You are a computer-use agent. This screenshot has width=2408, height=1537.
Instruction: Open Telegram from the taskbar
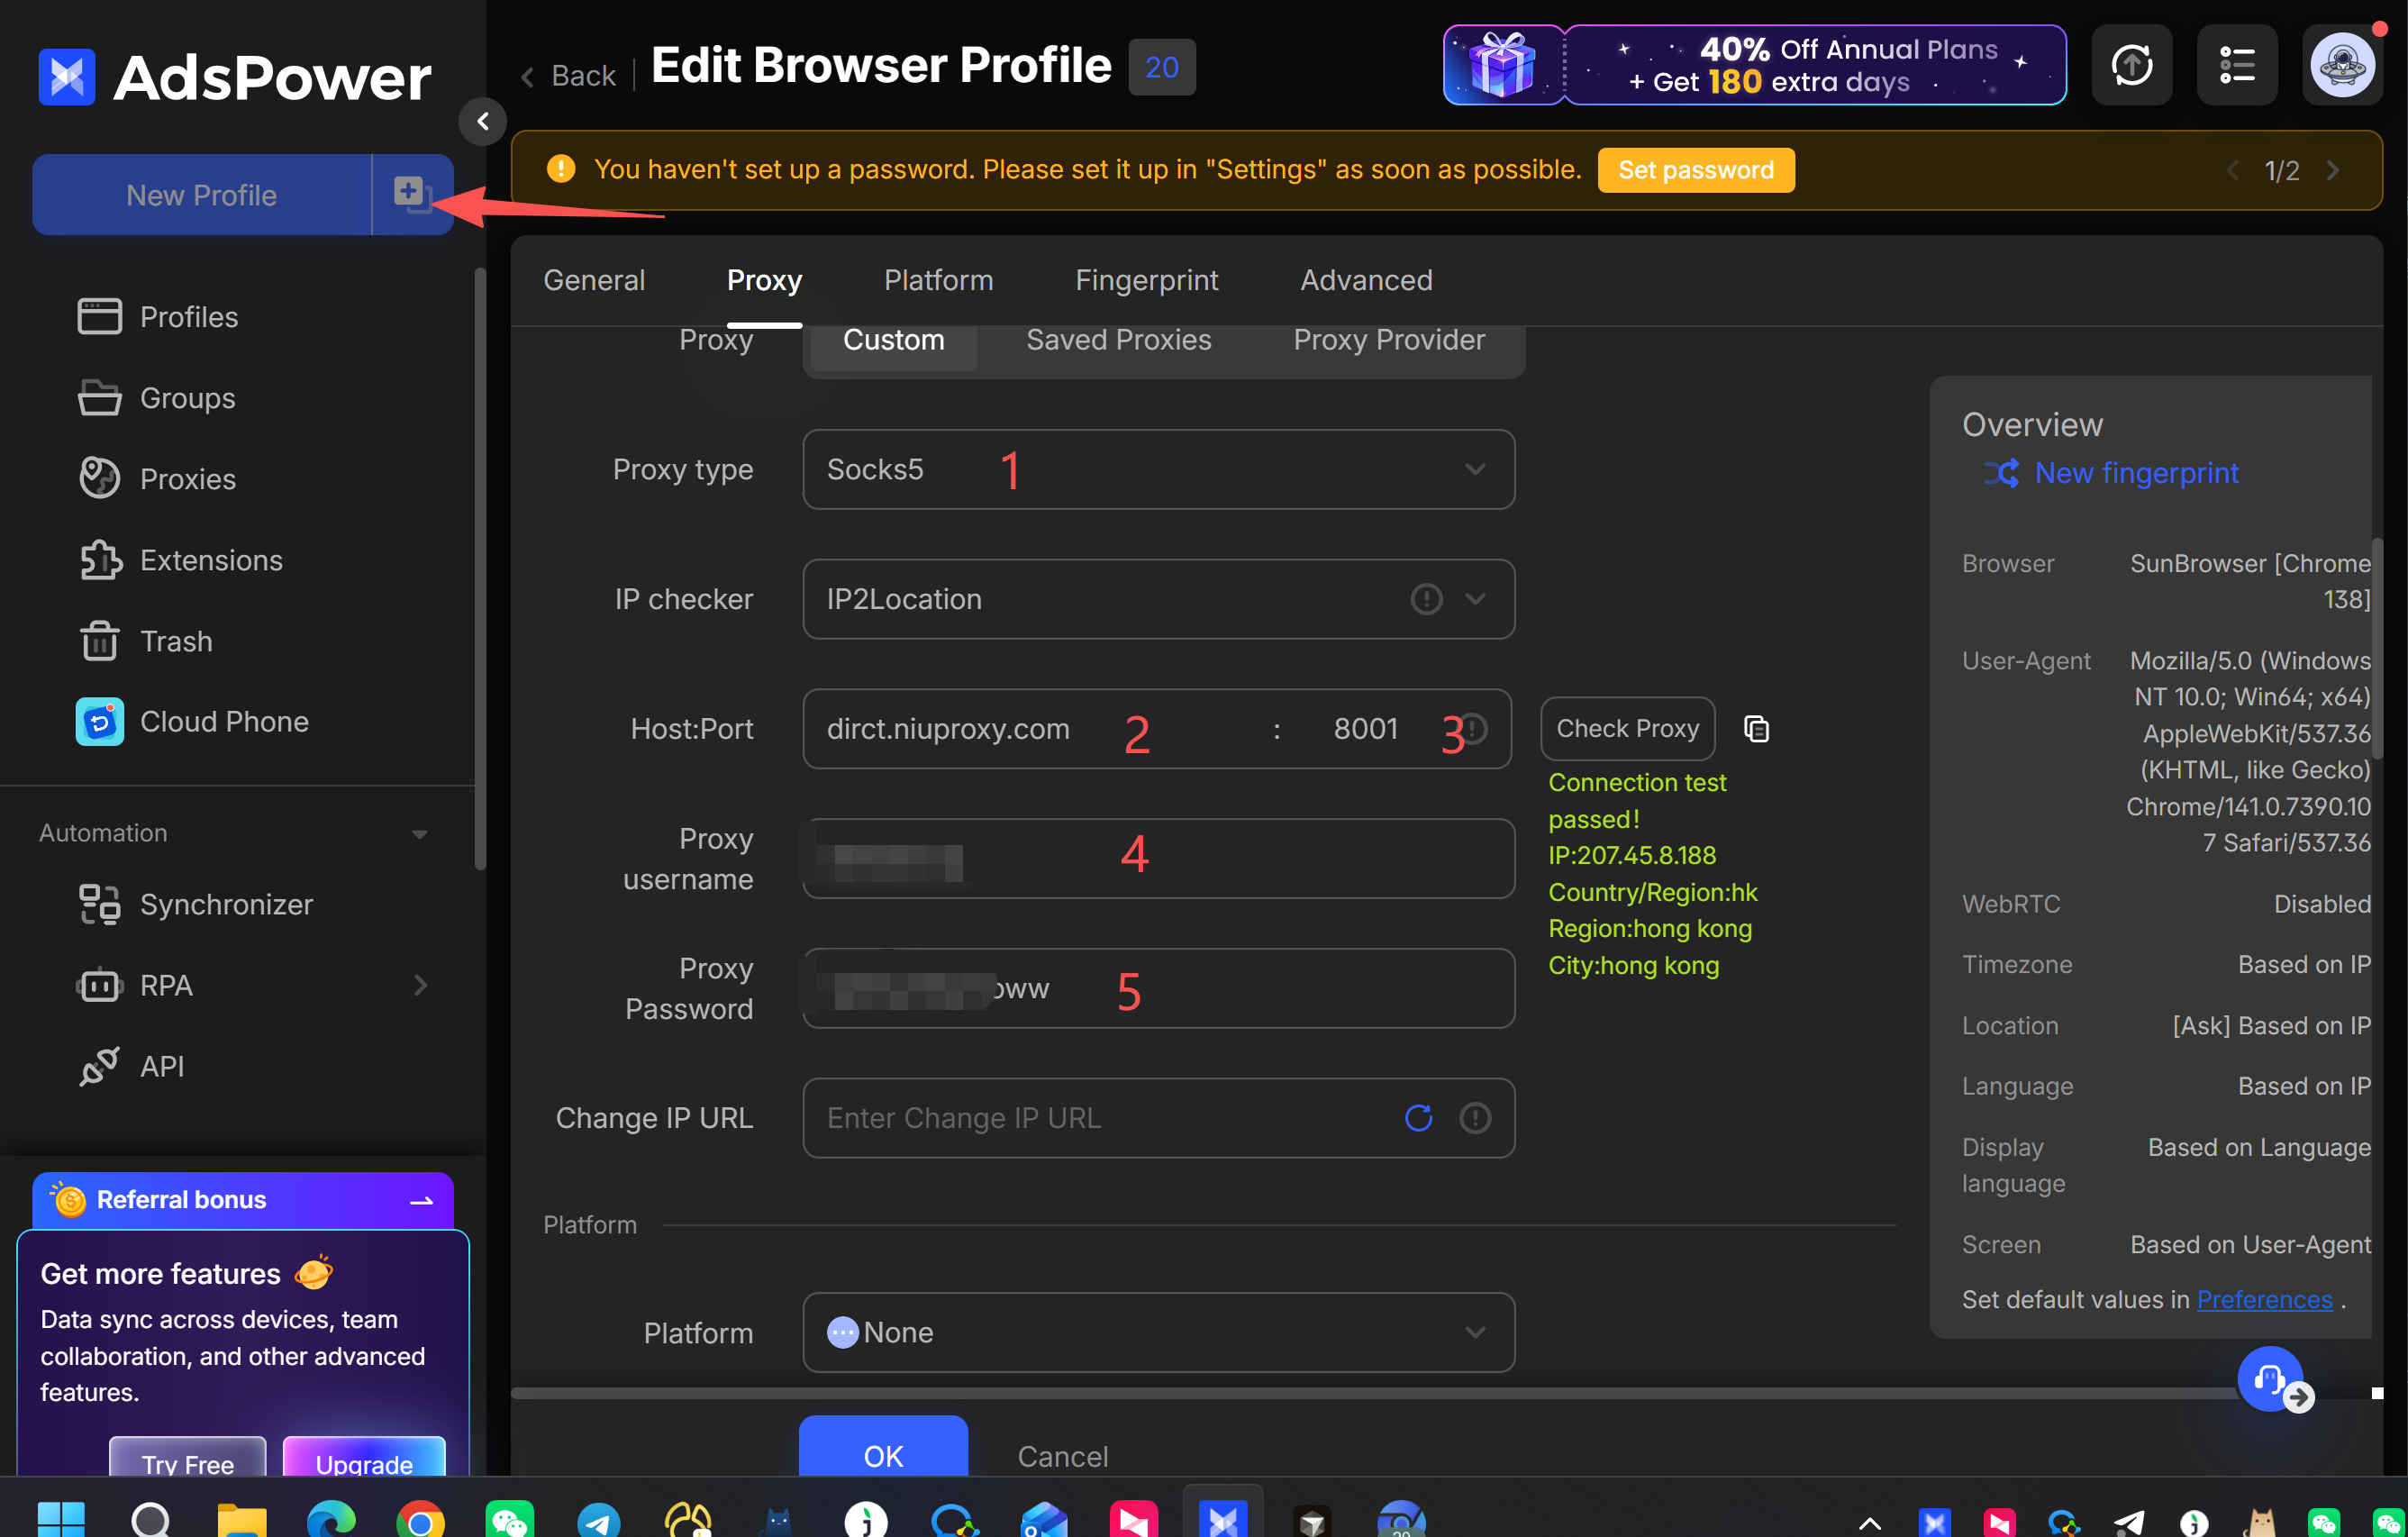coord(599,1521)
